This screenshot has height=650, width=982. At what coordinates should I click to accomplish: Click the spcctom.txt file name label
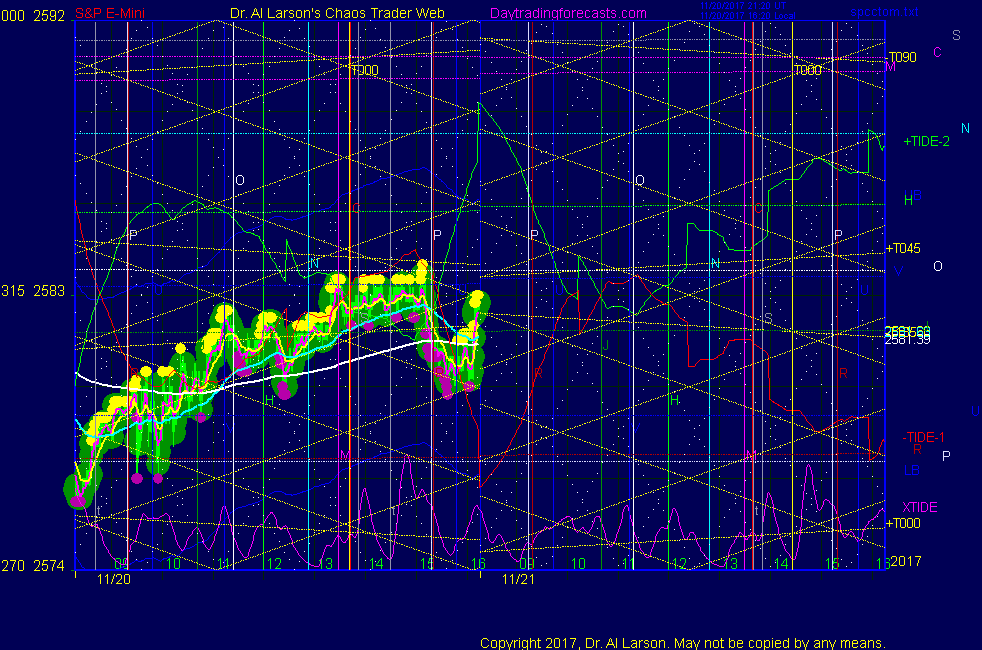coord(884,12)
